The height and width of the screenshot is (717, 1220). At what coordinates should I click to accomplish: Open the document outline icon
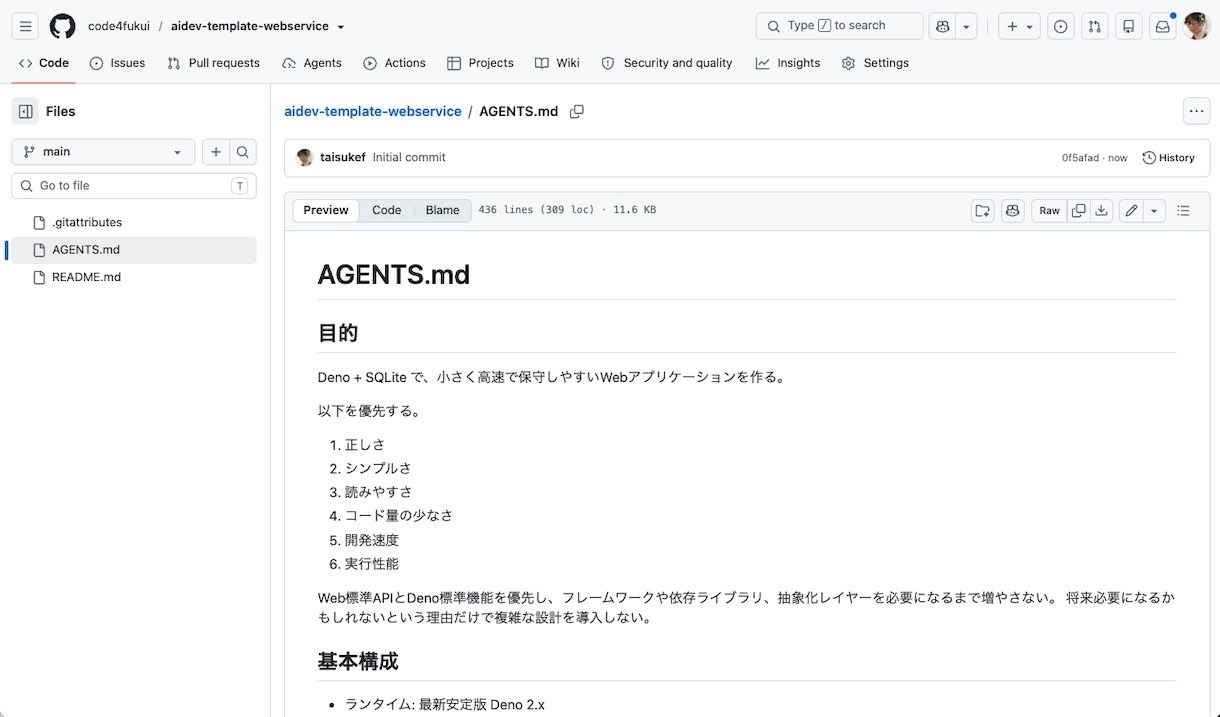click(x=1184, y=211)
